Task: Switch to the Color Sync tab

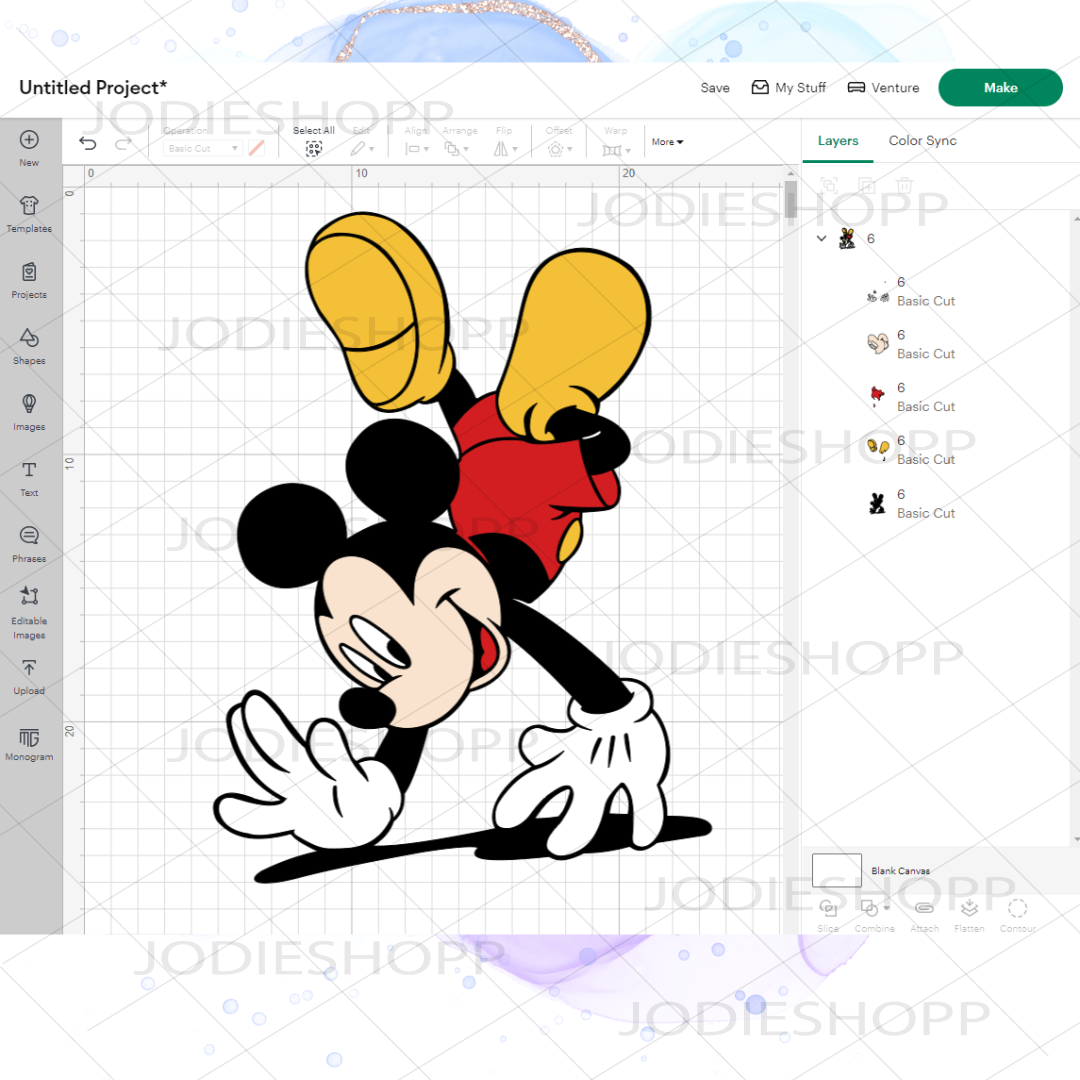Action: 922,141
